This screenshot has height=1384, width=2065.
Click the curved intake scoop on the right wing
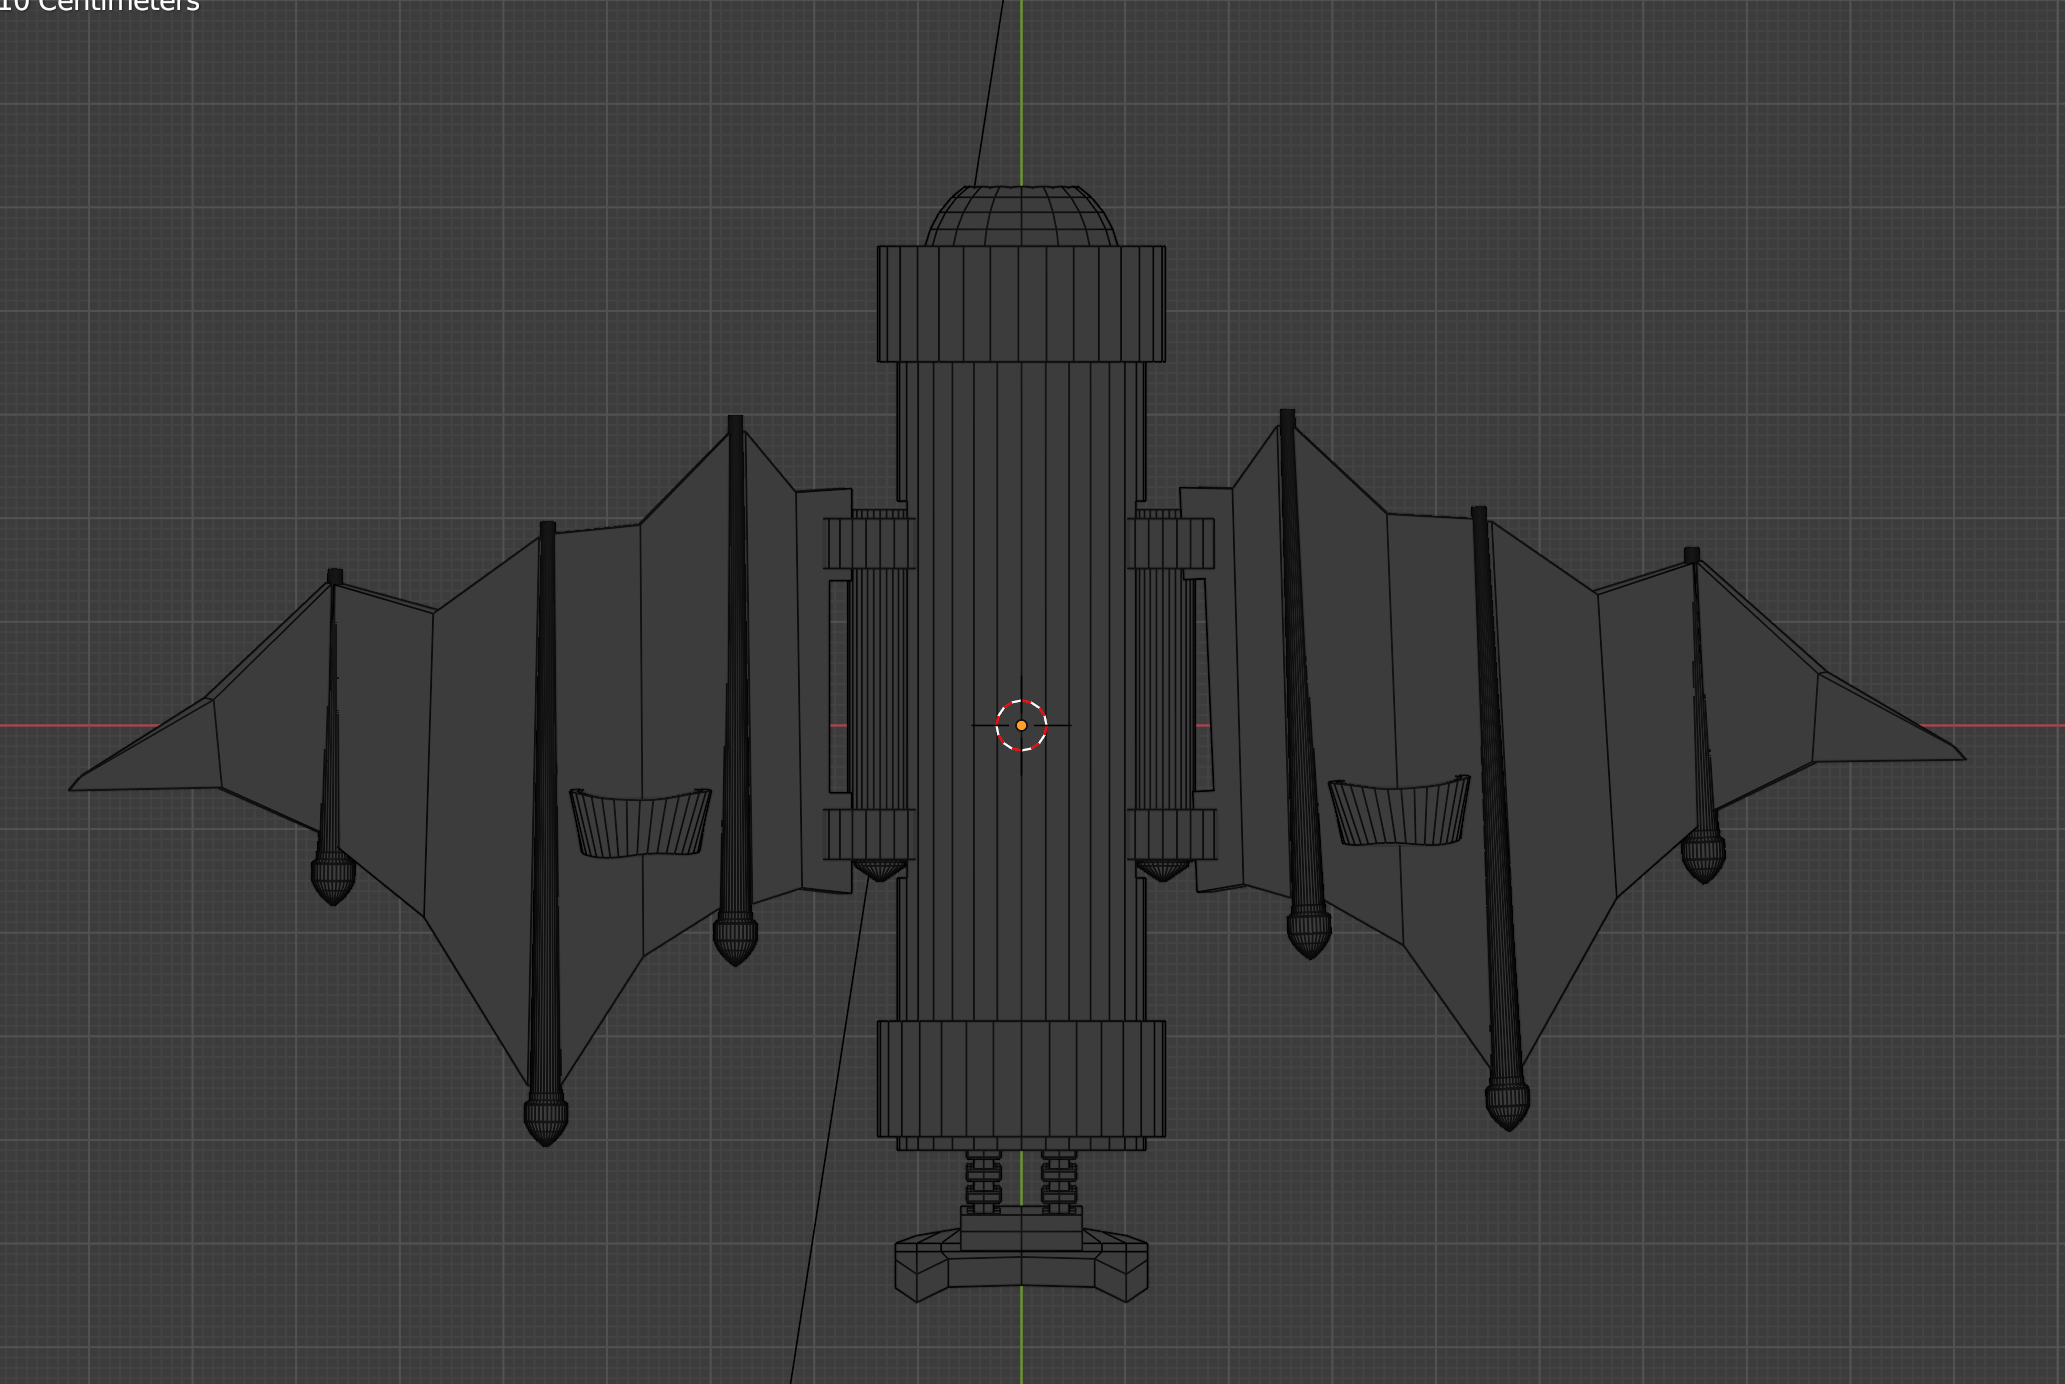point(1399,813)
